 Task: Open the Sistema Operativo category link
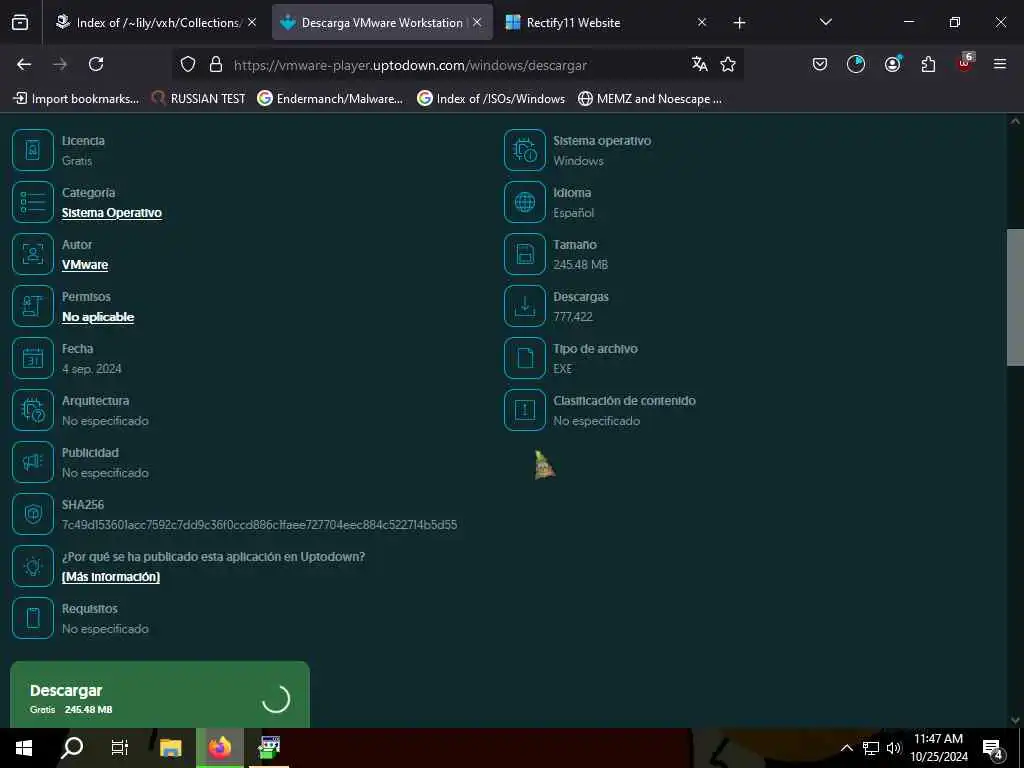[112, 213]
